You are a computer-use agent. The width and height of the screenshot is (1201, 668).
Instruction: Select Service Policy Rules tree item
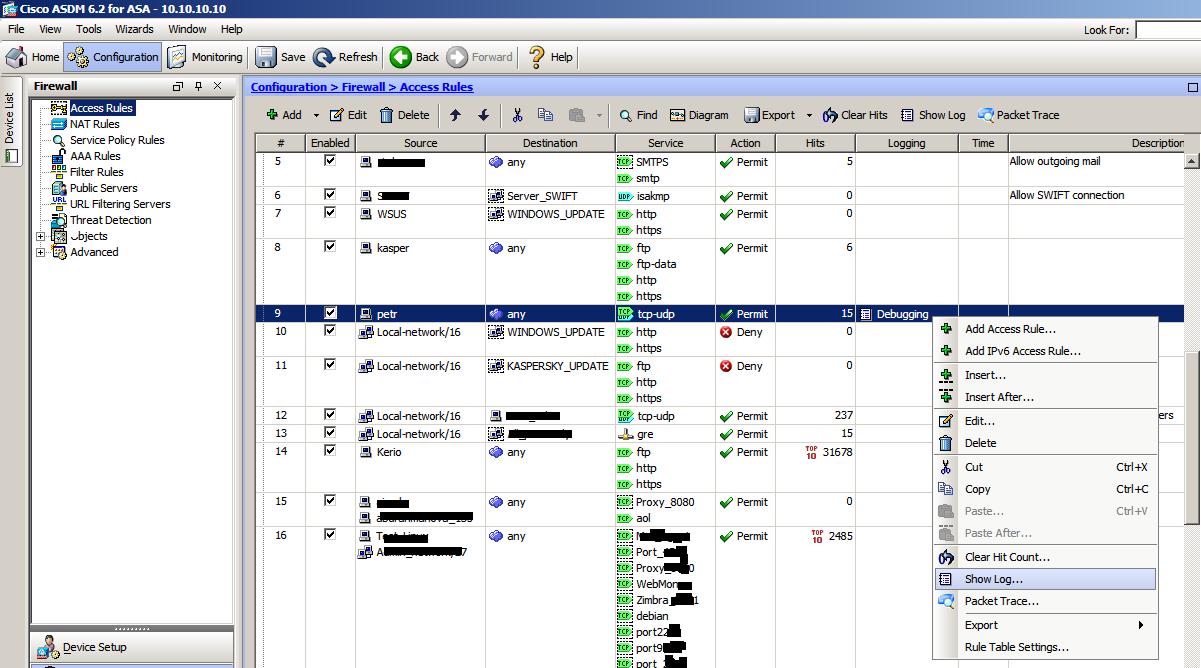(x=117, y=140)
